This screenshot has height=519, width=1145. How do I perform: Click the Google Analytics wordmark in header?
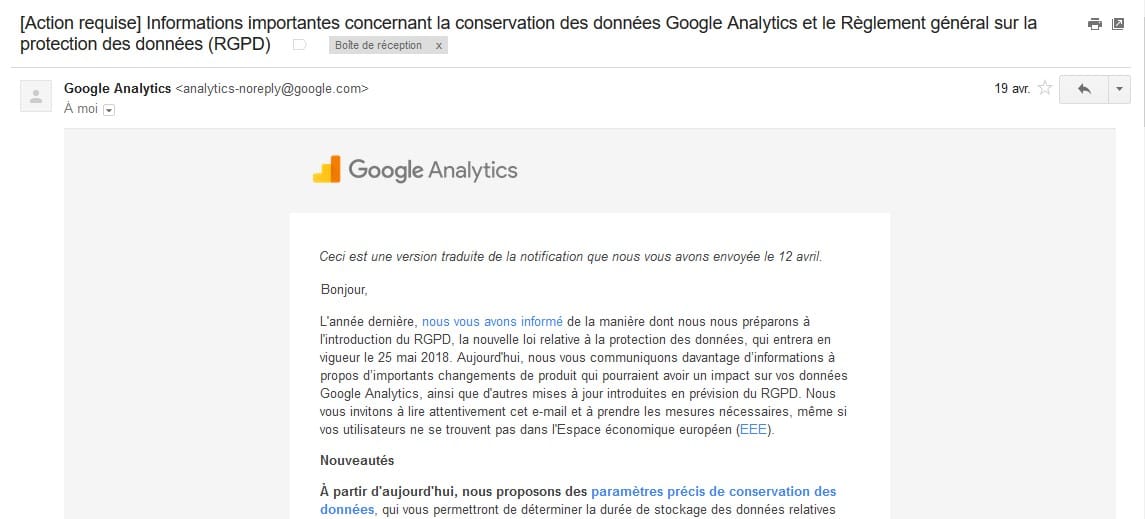[x=432, y=170]
